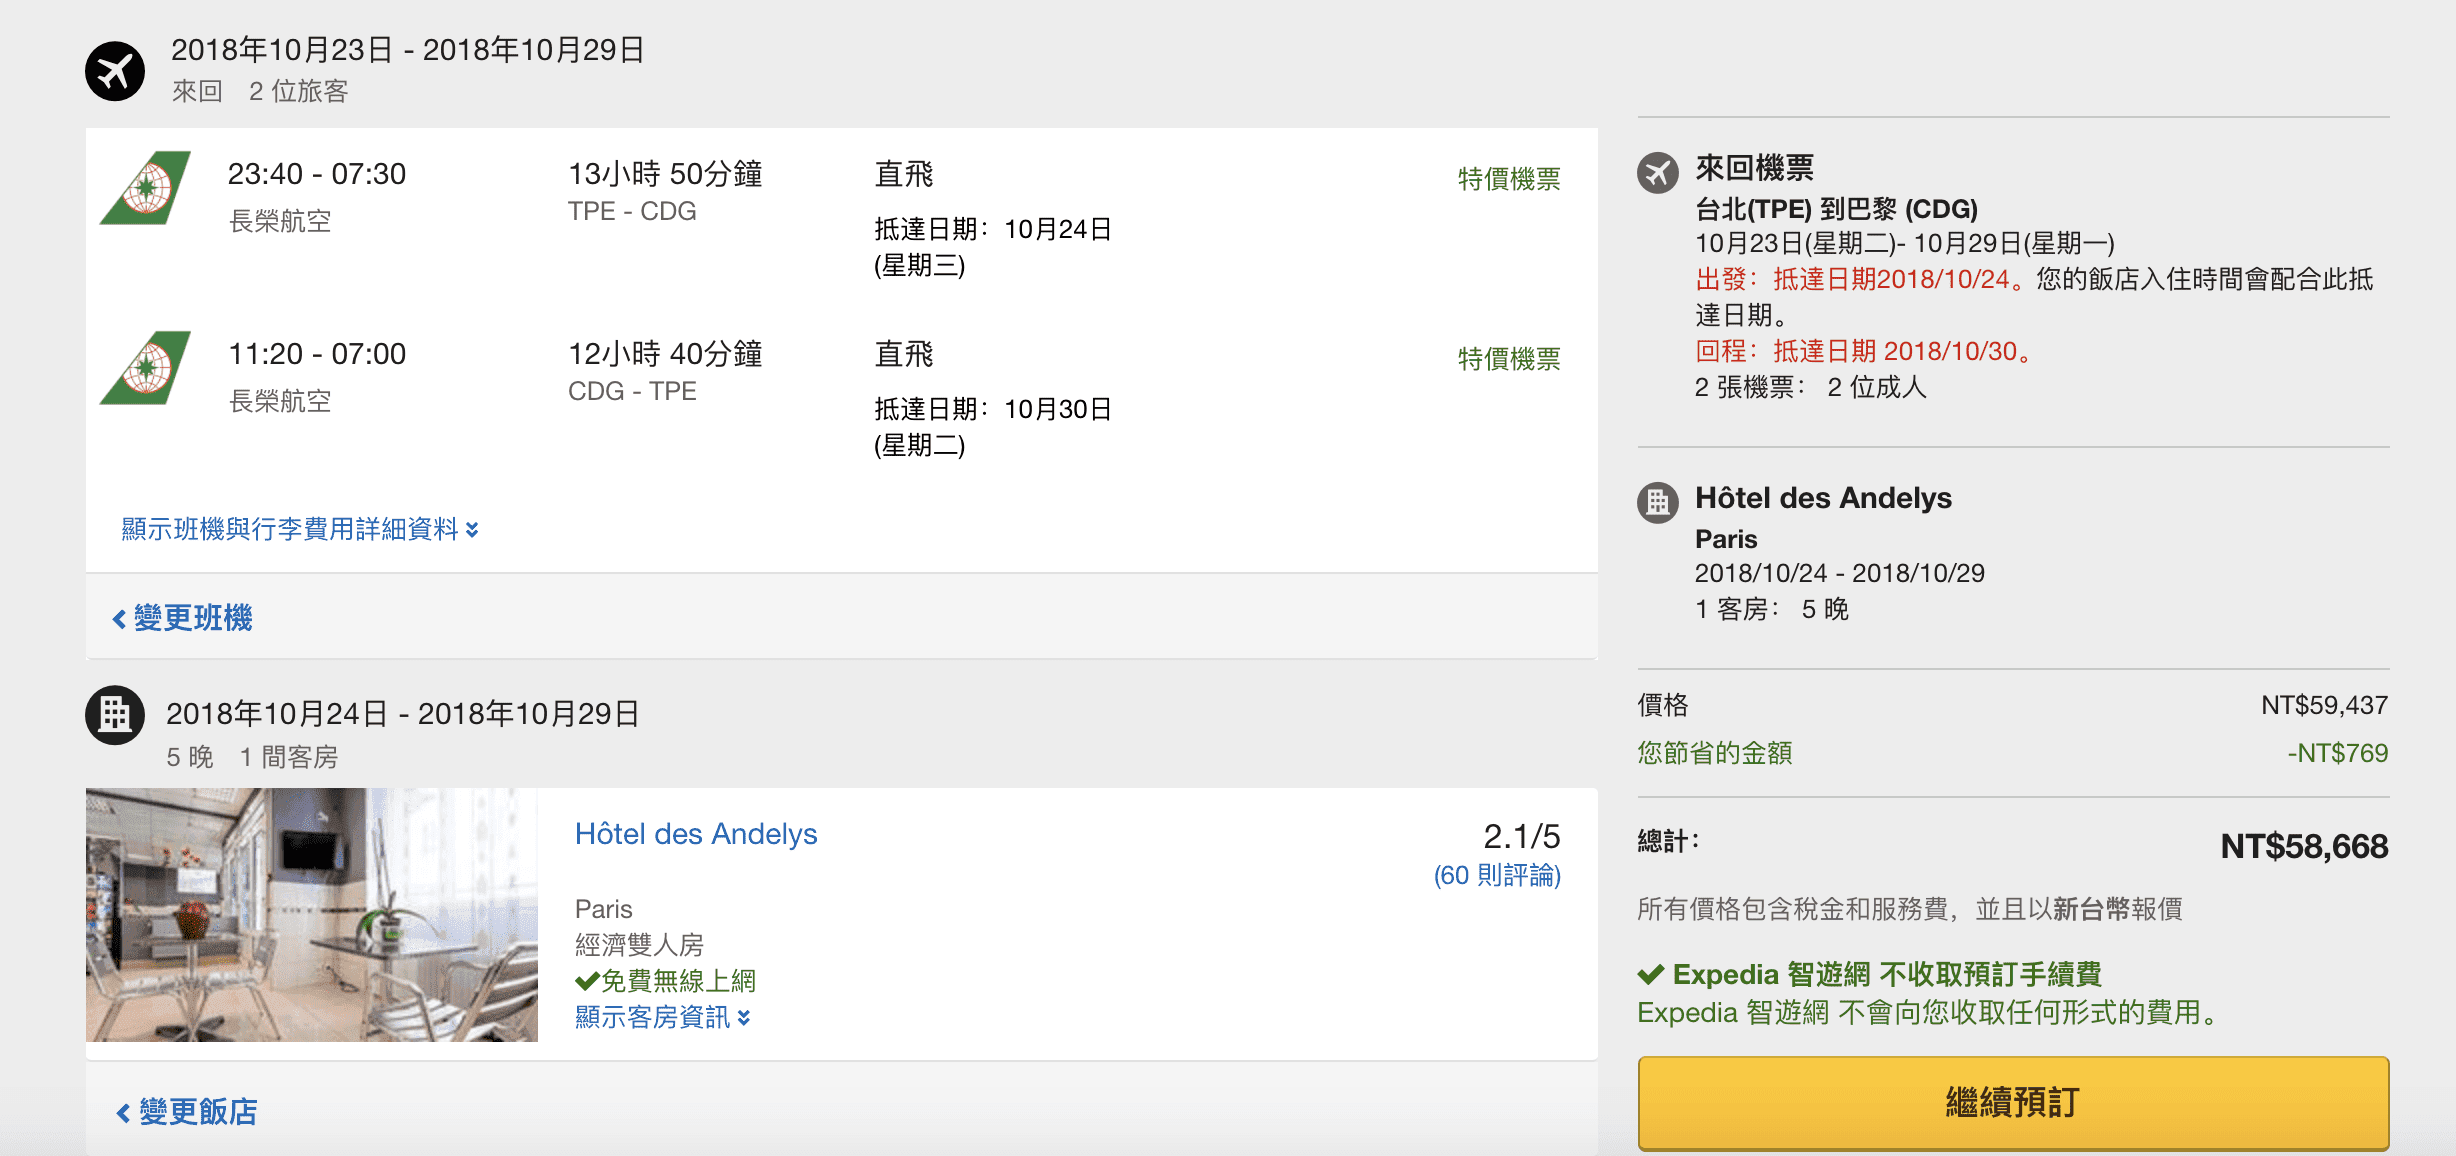The height and width of the screenshot is (1156, 2456).
Task: Click 2018/10/24 - 2018/10/29 stay dates in sidebar
Action: coord(1839,573)
